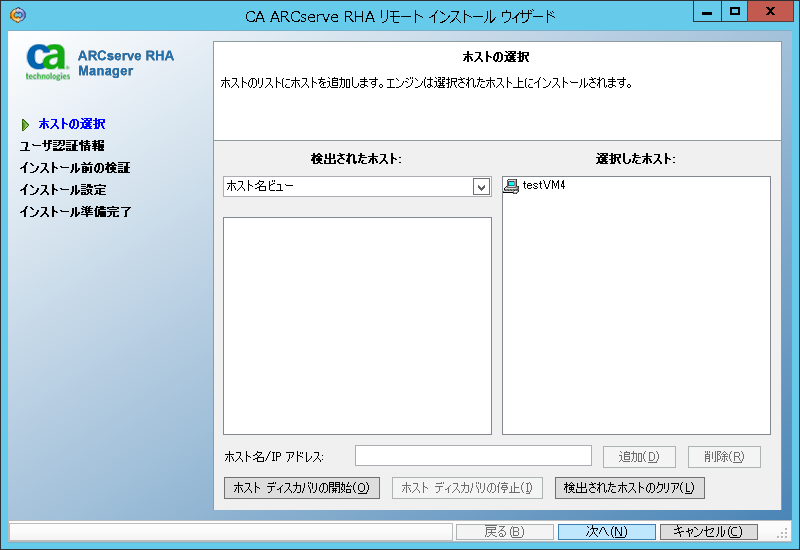The height and width of the screenshot is (550, 800).
Task: Close the wizard window
Action: click(770, 11)
